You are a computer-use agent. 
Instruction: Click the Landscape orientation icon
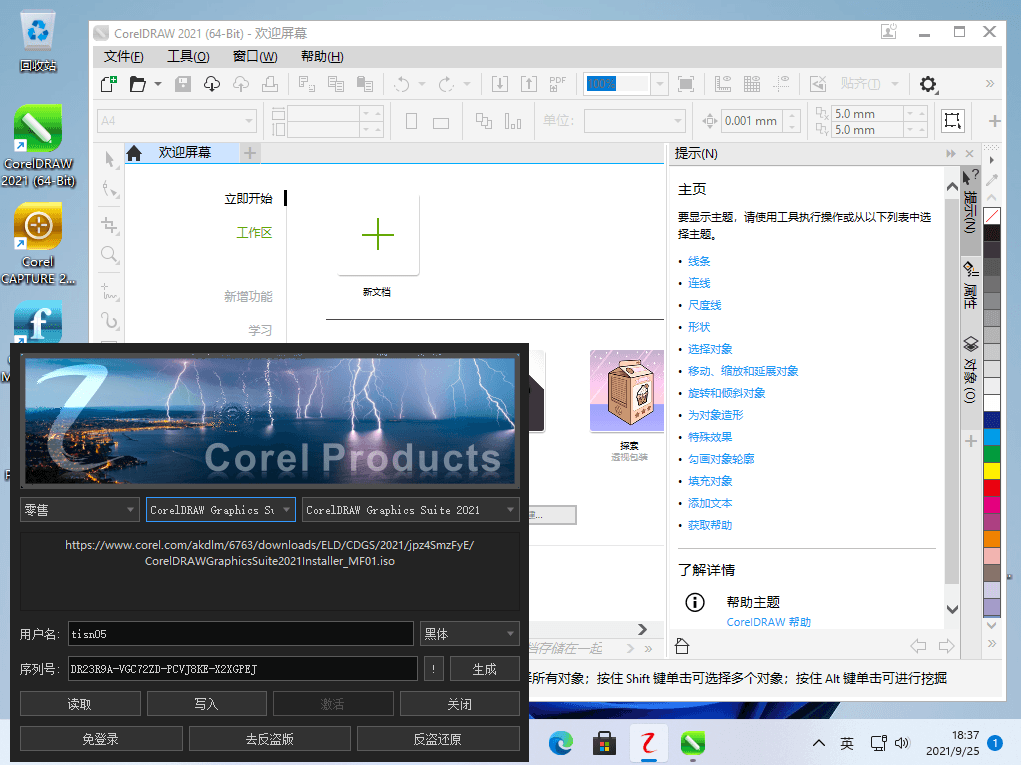[441, 122]
